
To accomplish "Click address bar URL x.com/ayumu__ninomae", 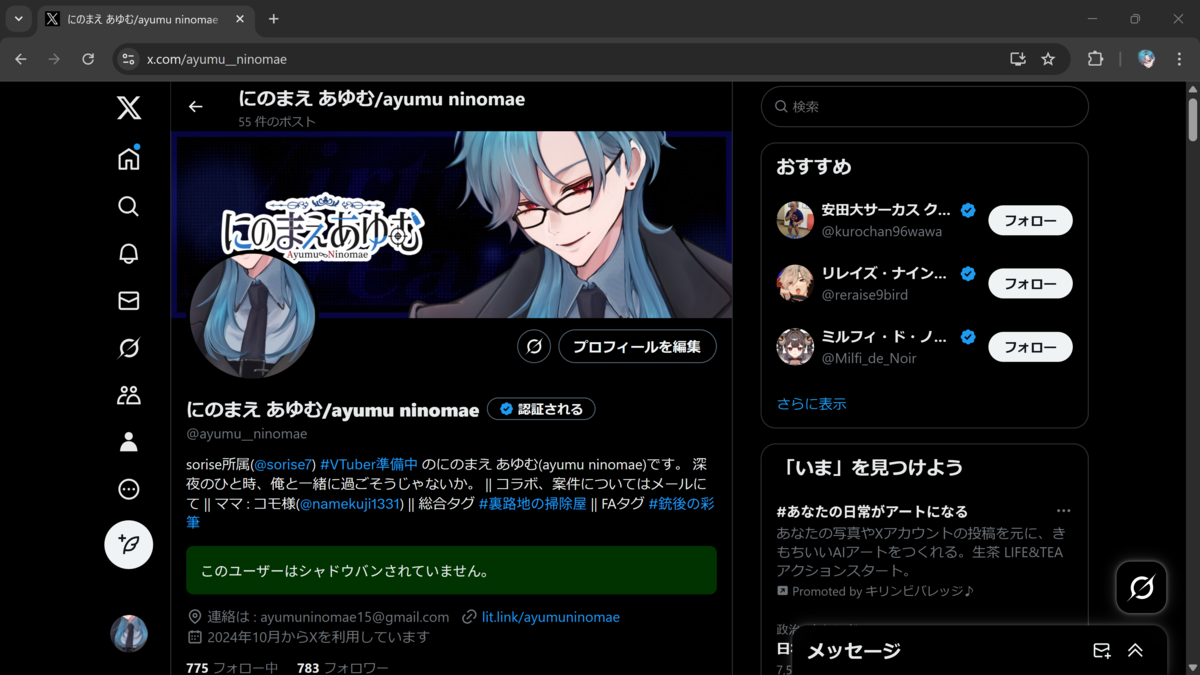I will (217, 59).
